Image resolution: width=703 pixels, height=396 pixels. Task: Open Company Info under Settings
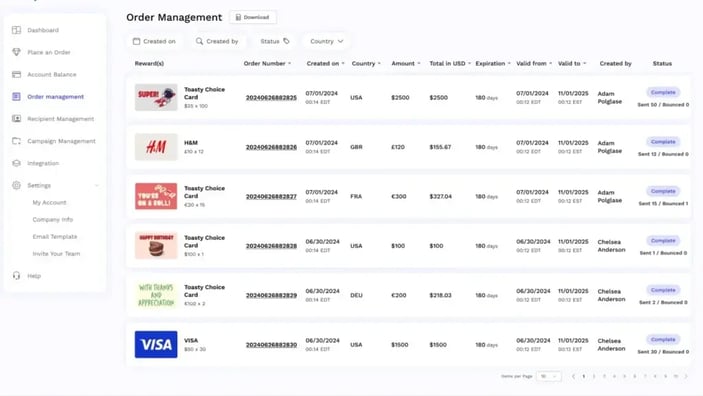tap(52, 219)
